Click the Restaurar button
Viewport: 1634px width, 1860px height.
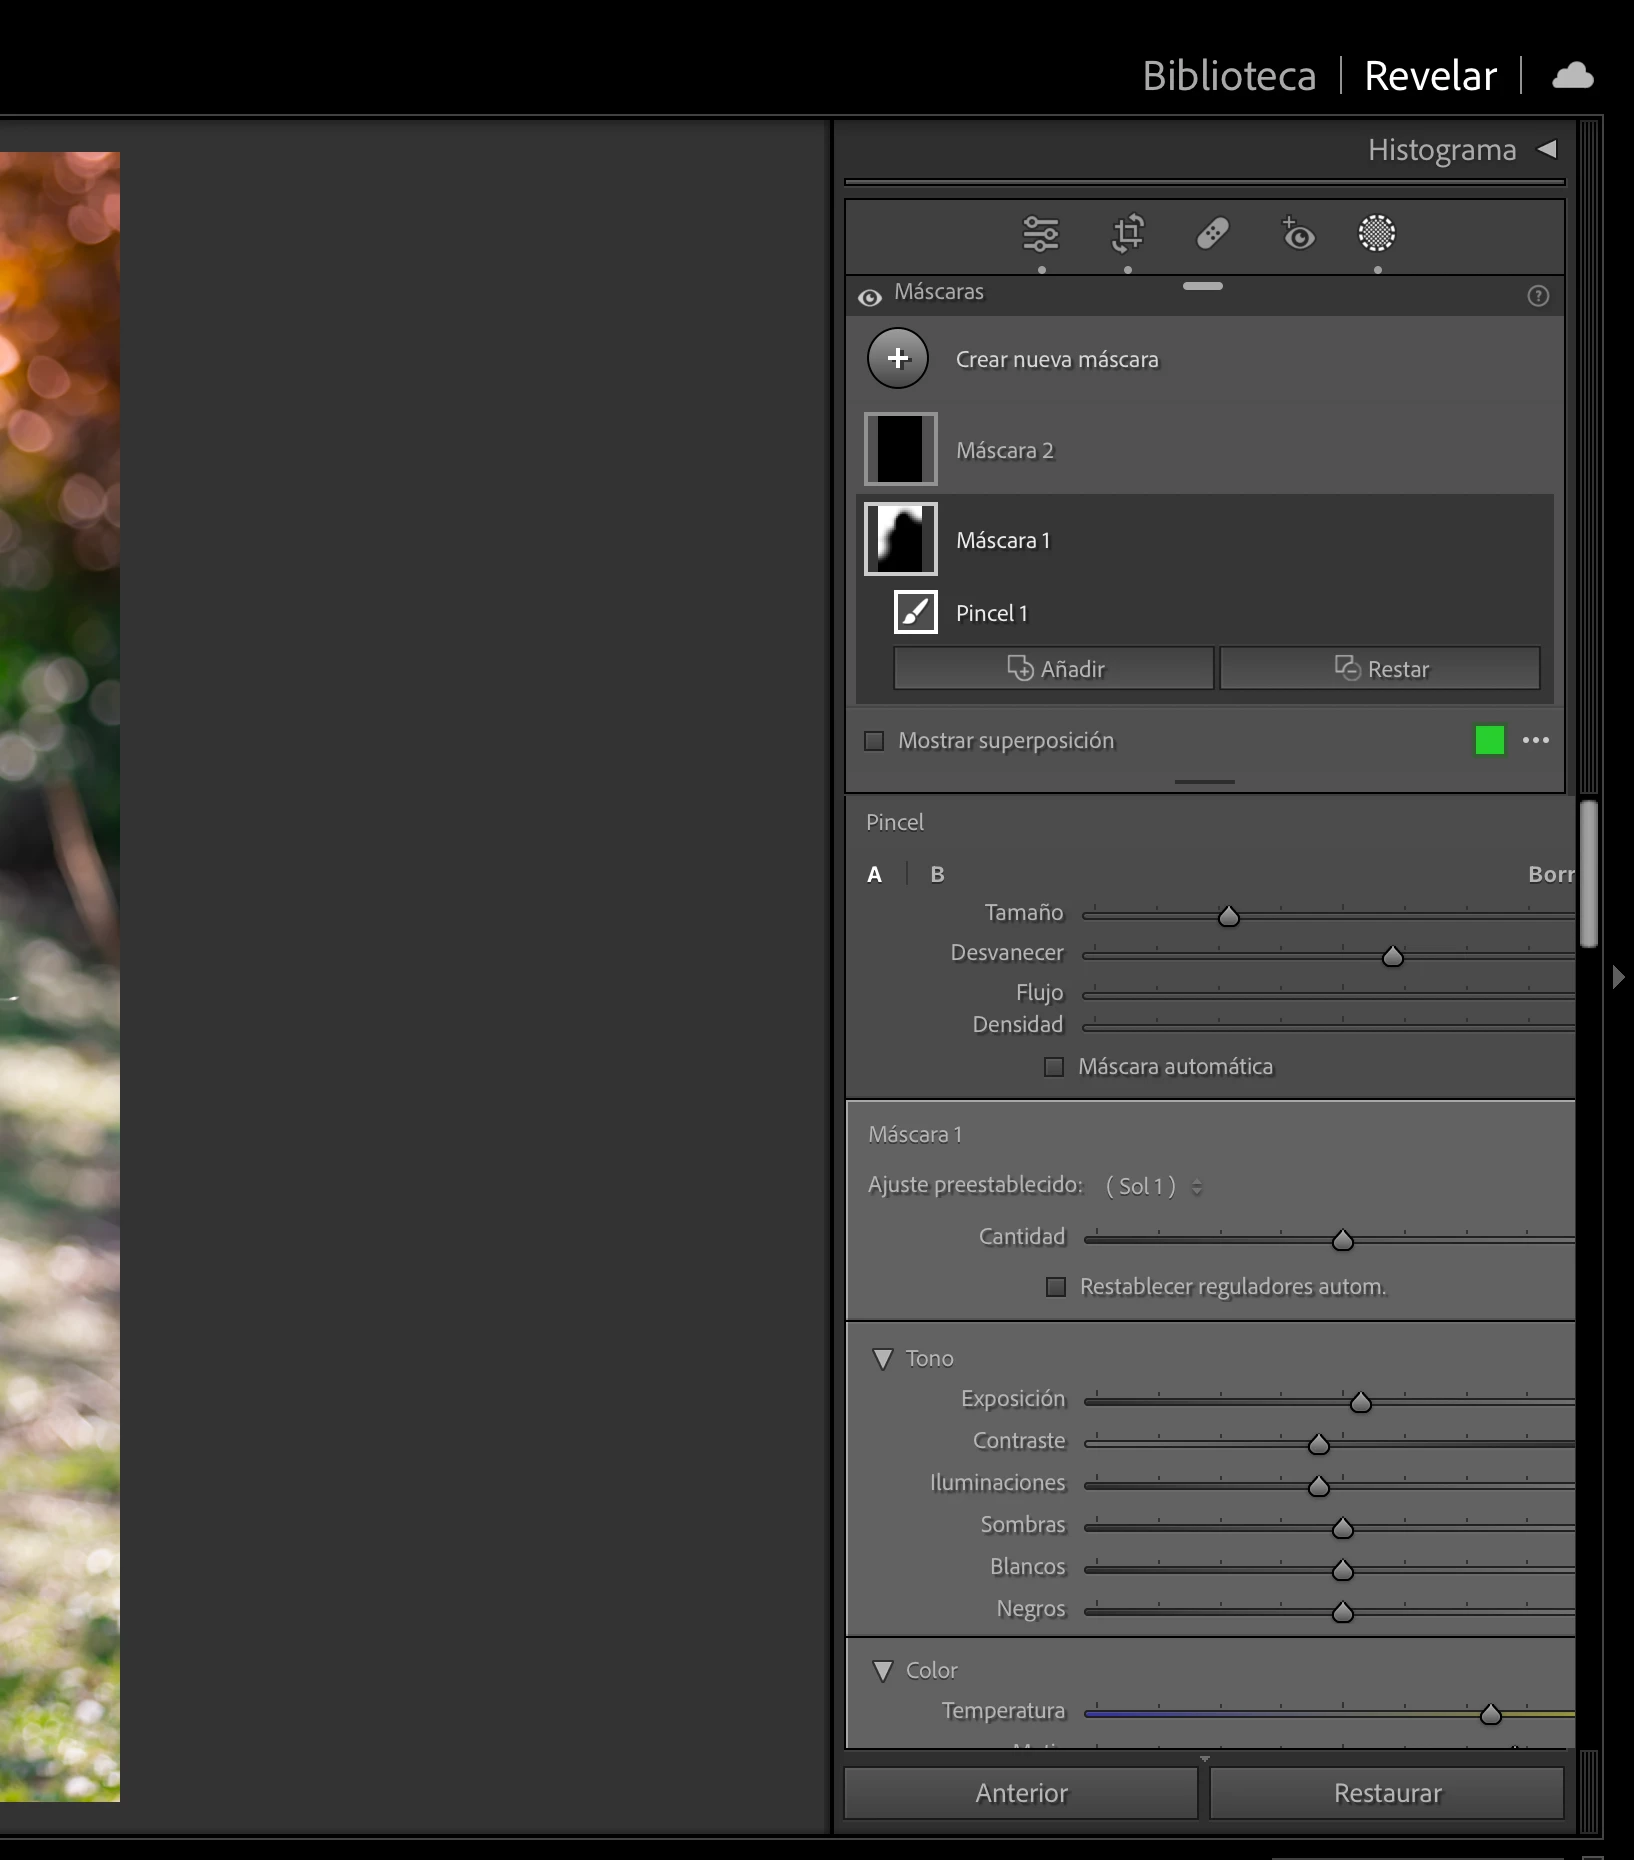[x=1387, y=1793]
